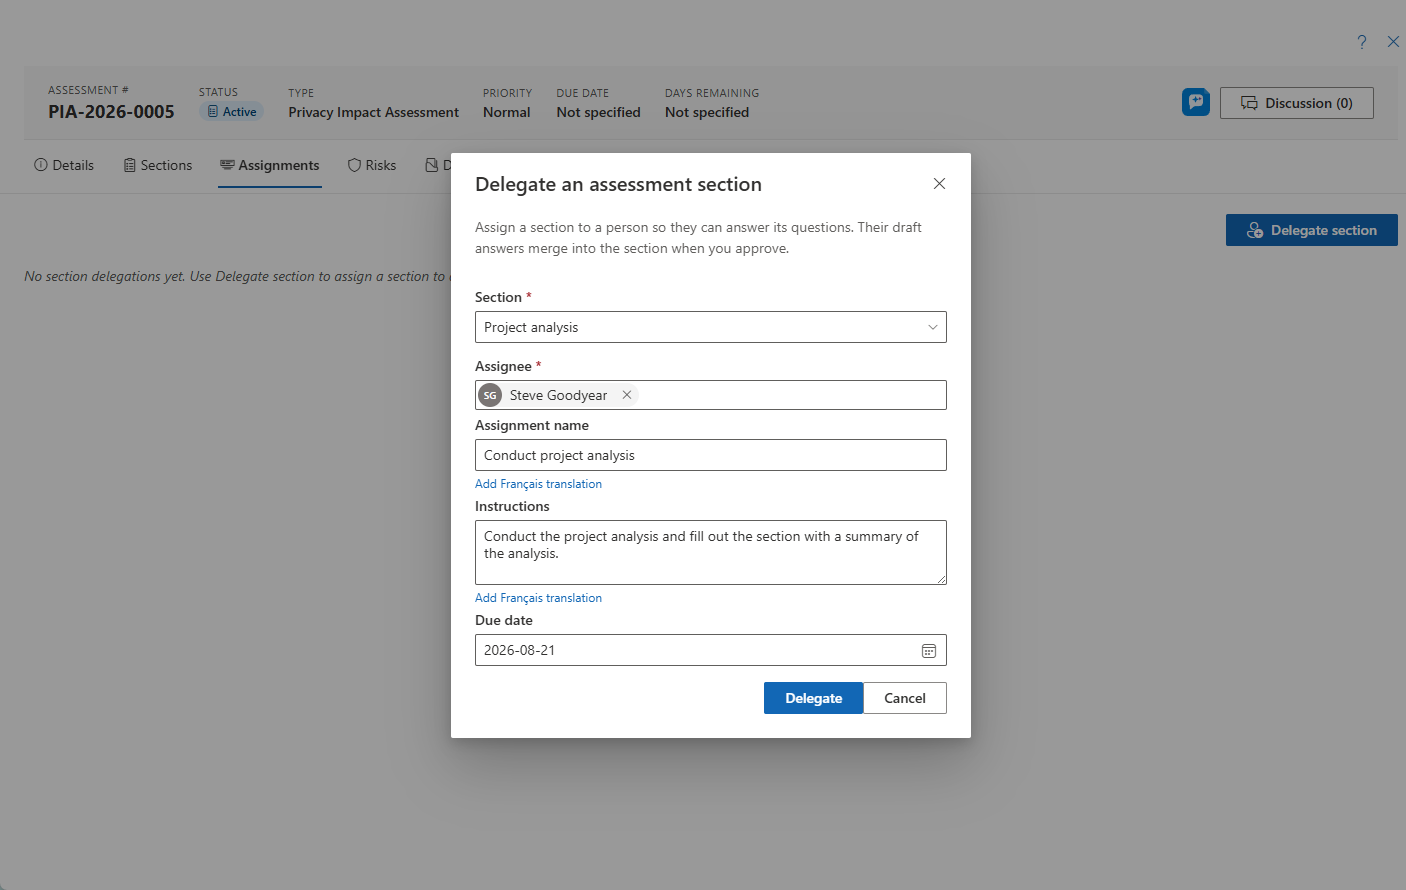Click the 'No section delegations yet' message

pos(237,276)
